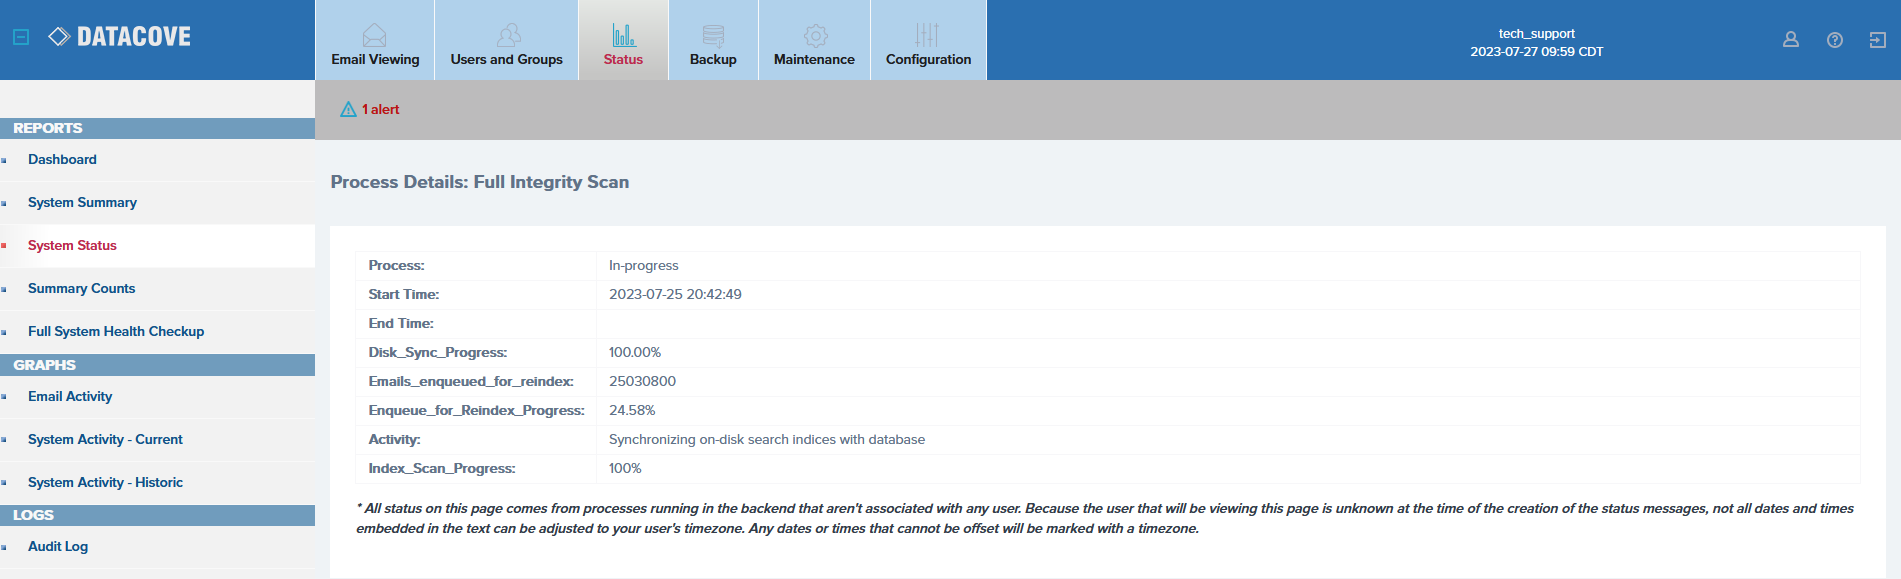Viewport: 1901px width, 579px height.
Task: Open the Dashboard report
Action: (x=62, y=160)
